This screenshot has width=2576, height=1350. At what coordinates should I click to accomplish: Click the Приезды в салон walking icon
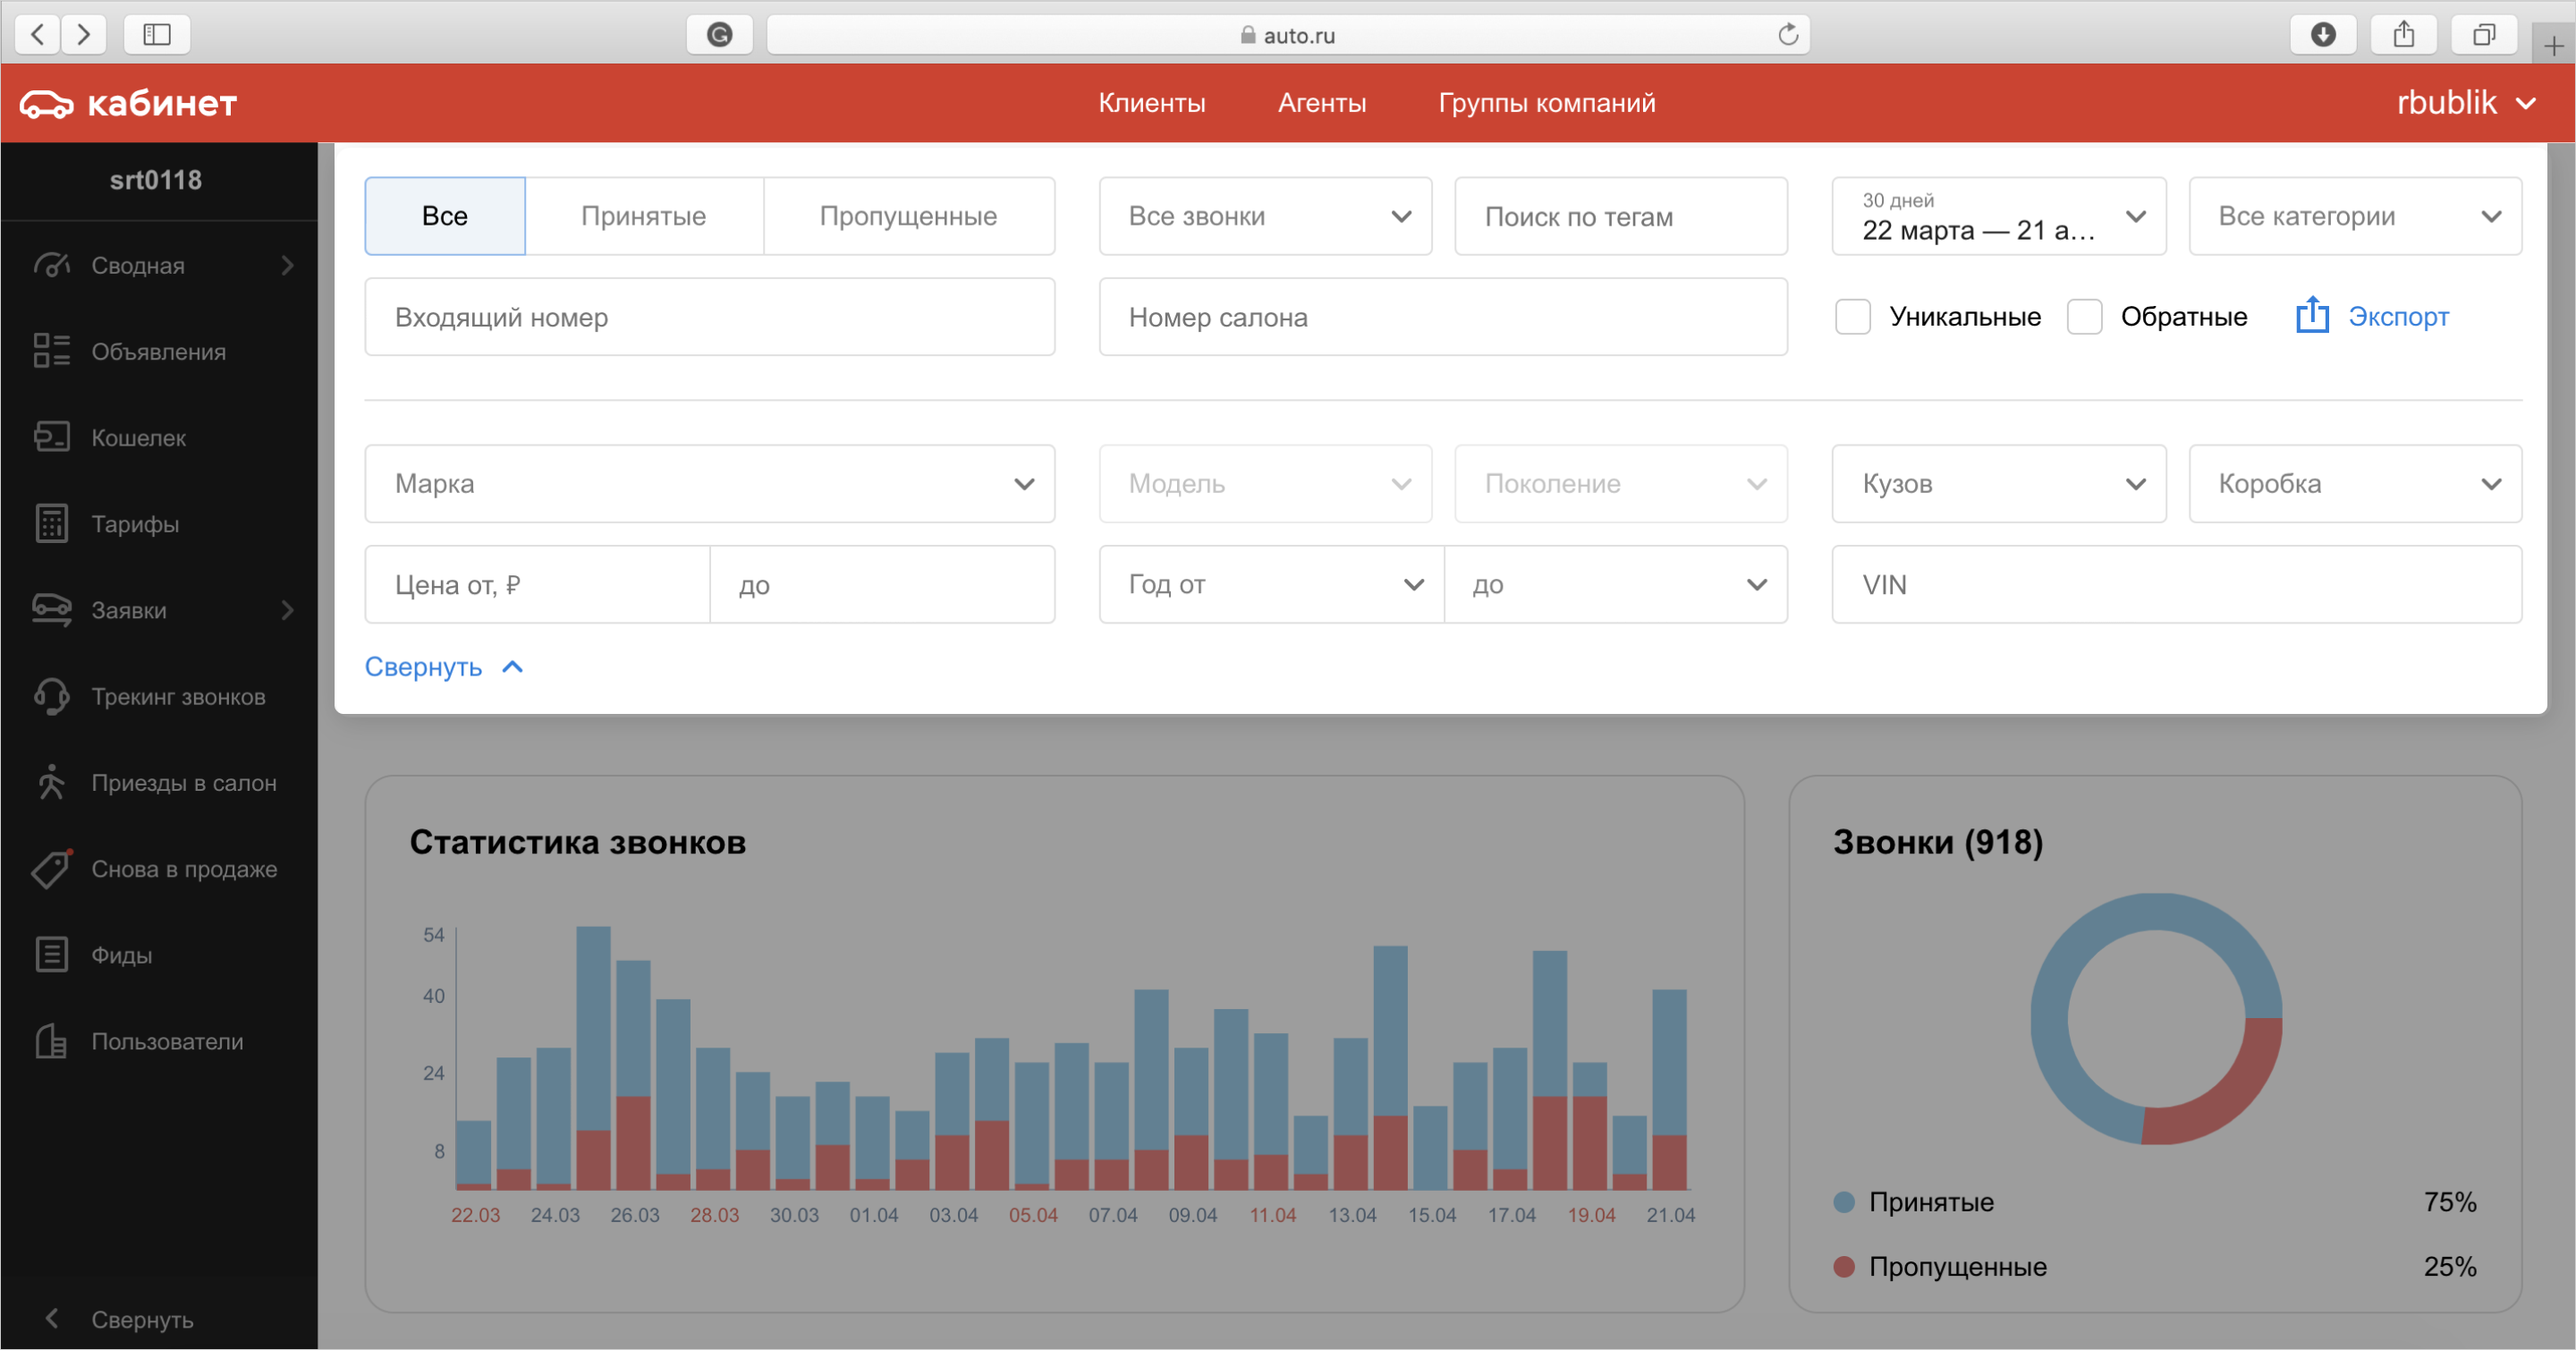pyautogui.click(x=52, y=783)
